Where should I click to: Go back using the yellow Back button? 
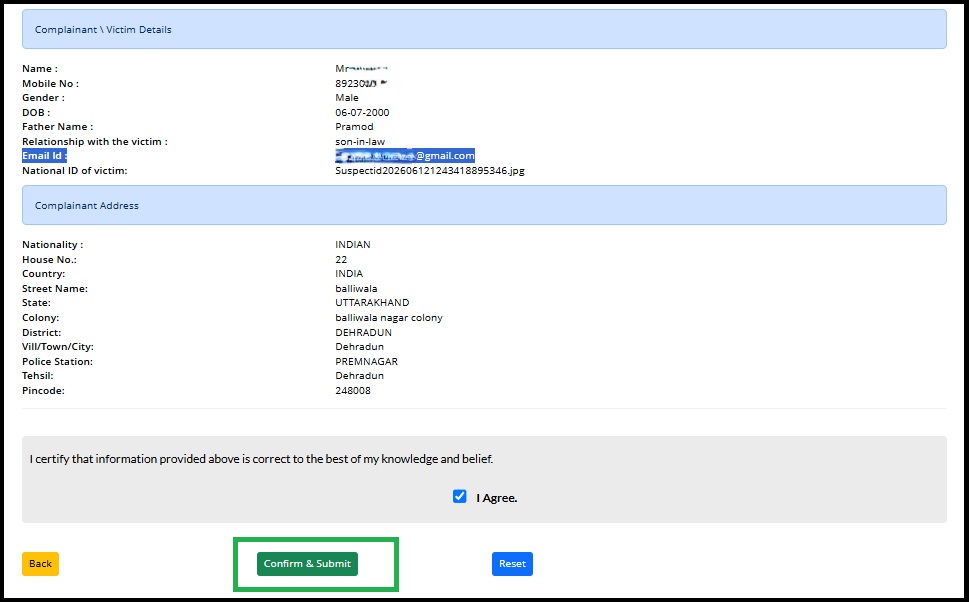tap(40, 564)
